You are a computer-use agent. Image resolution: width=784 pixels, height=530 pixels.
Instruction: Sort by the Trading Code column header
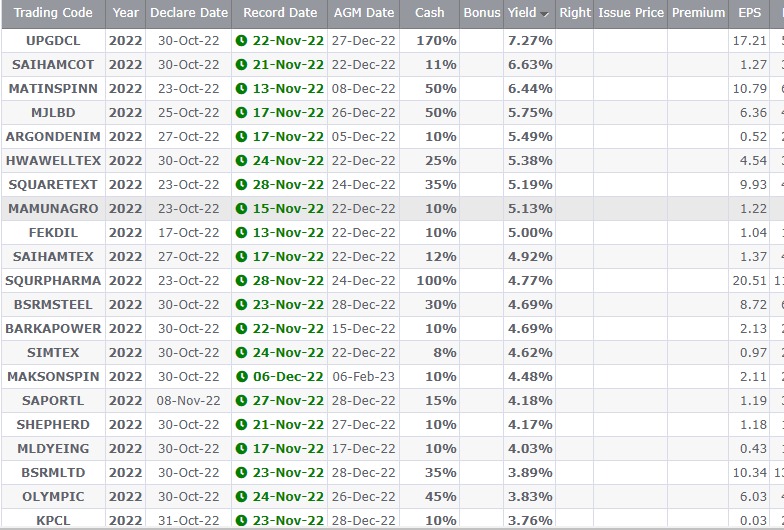click(x=54, y=13)
